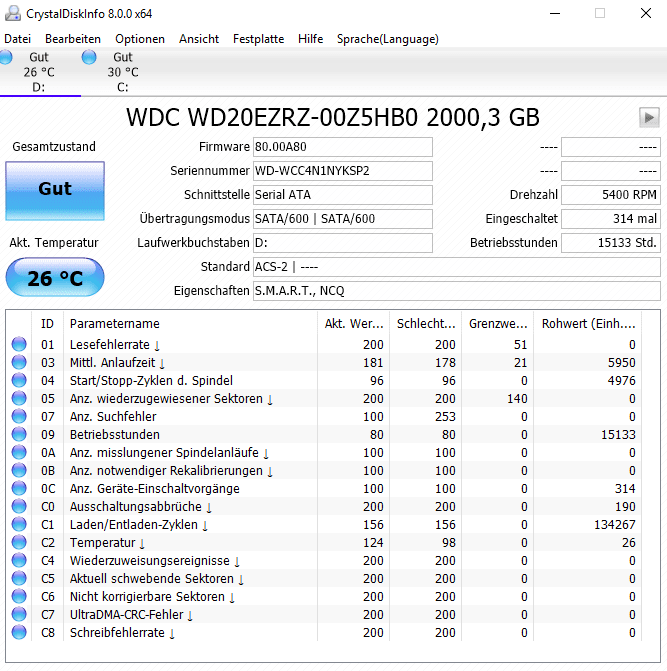
Task: Select the D: drive status orb
Action: point(6,57)
